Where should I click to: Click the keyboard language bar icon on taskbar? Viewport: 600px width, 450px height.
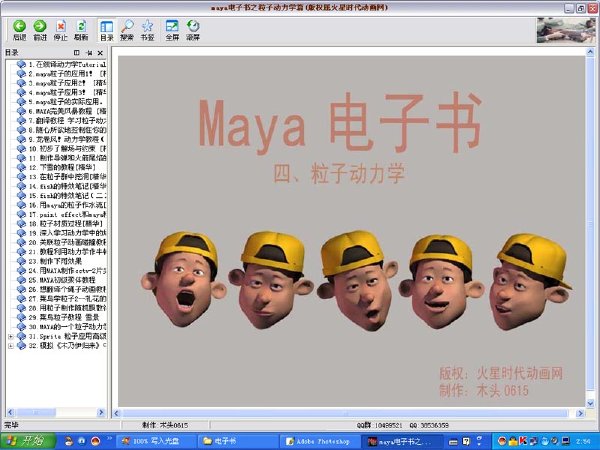[x=453, y=442]
